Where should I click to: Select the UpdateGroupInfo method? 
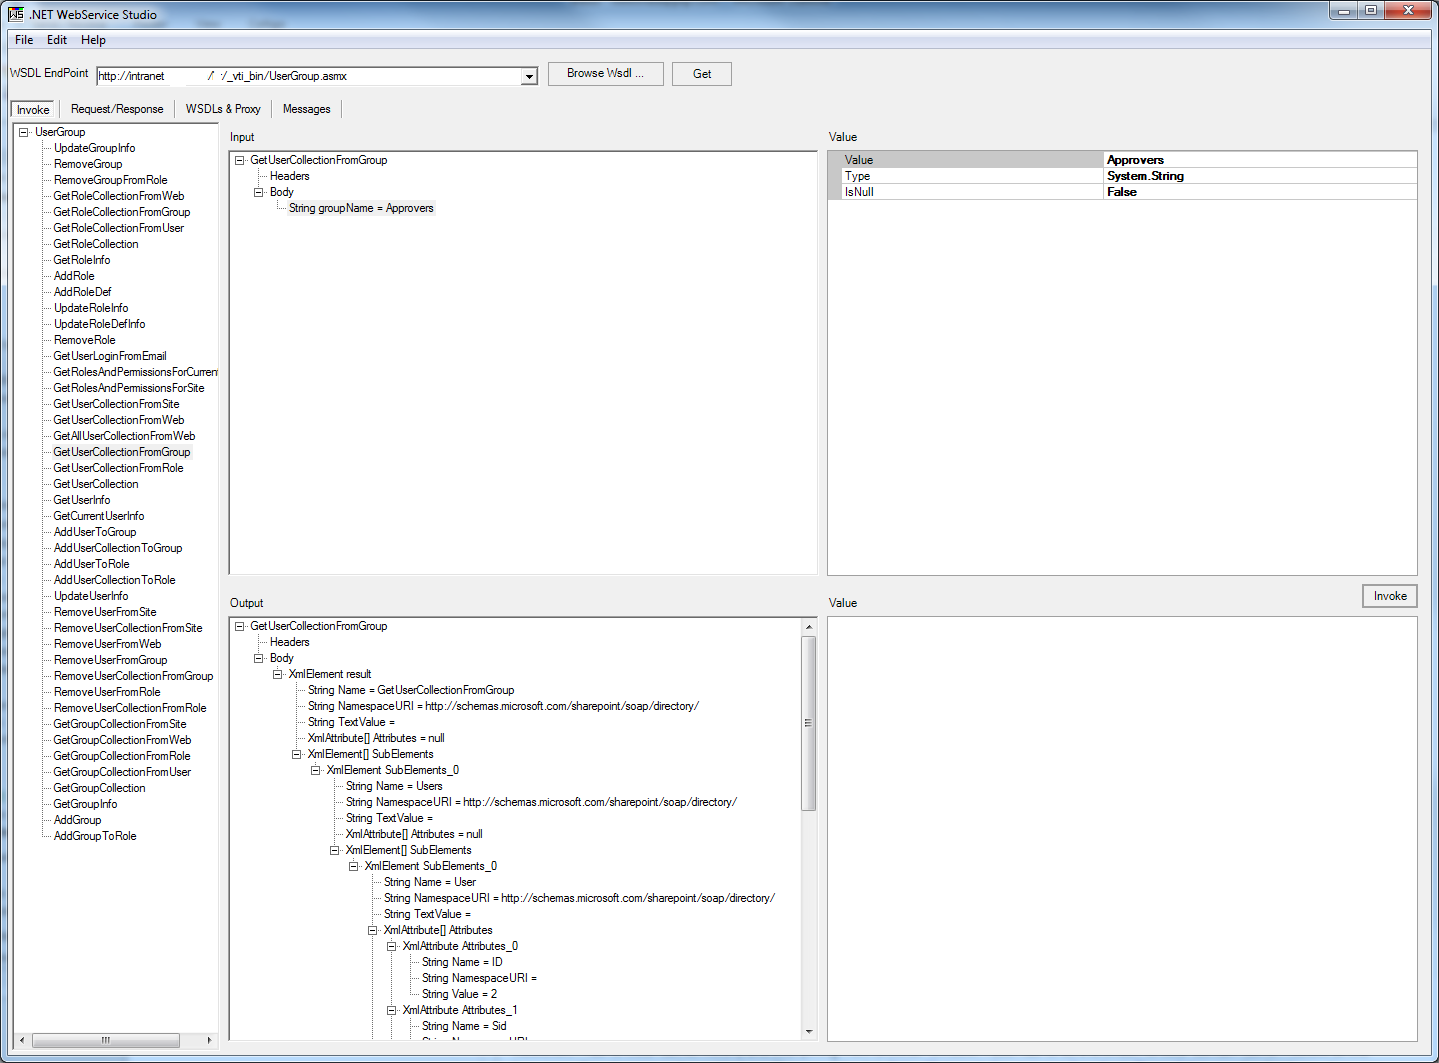[94, 148]
